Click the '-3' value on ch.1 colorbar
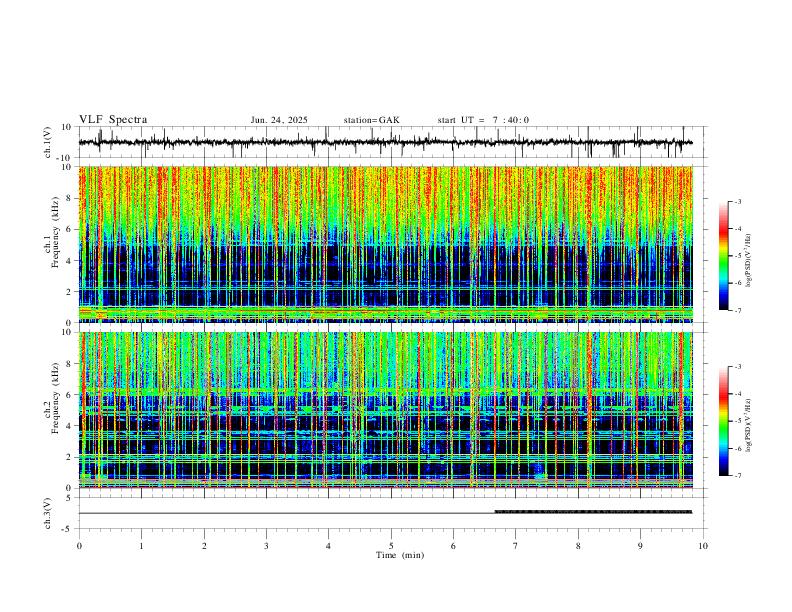This screenshot has height=612, width=792. [x=738, y=201]
